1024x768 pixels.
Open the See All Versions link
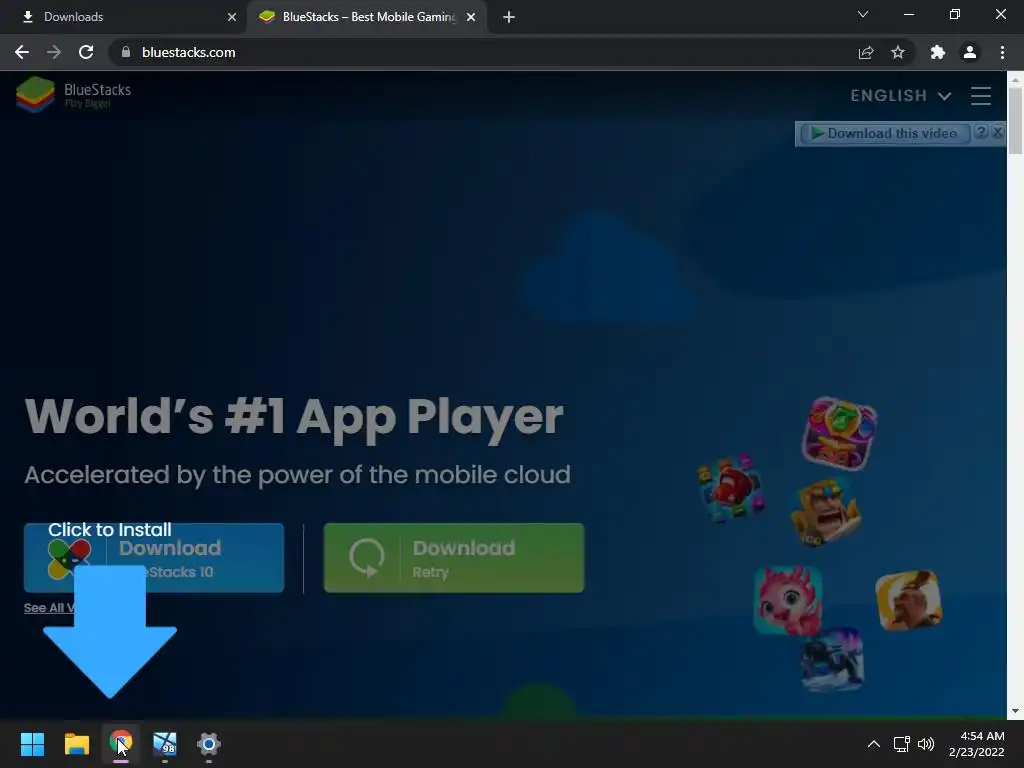click(x=49, y=608)
